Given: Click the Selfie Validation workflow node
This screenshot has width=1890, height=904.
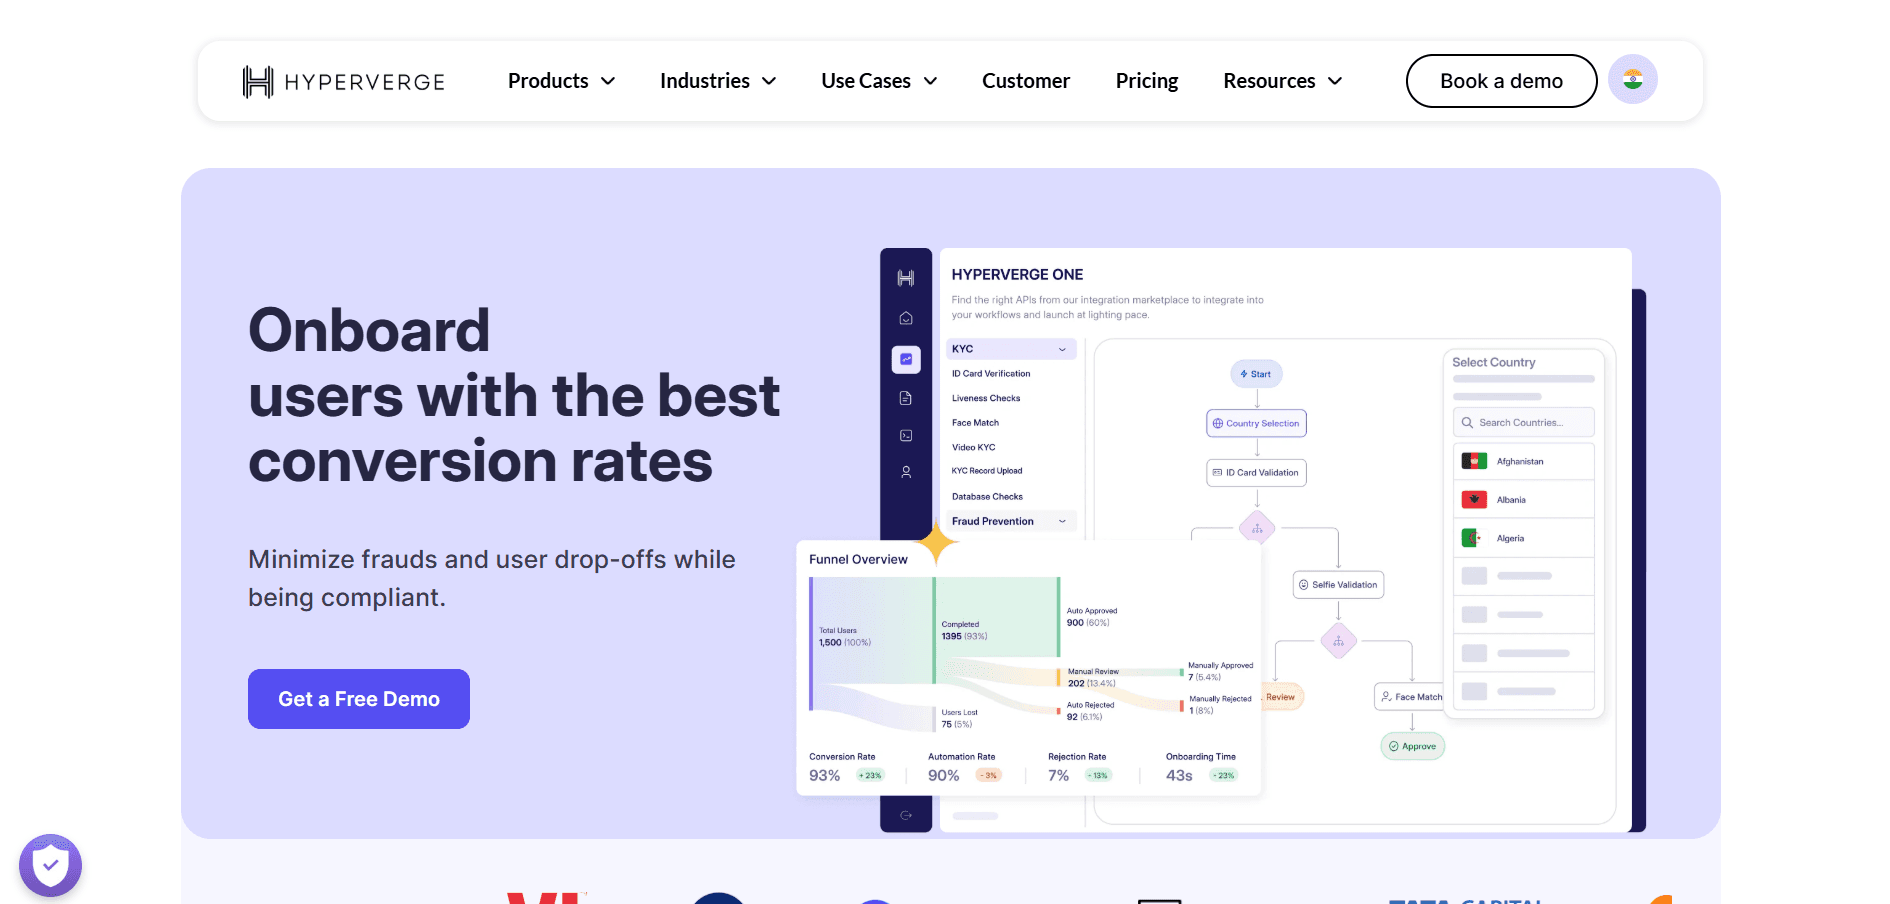Looking at the screenshot, I should coord(1338,585).
